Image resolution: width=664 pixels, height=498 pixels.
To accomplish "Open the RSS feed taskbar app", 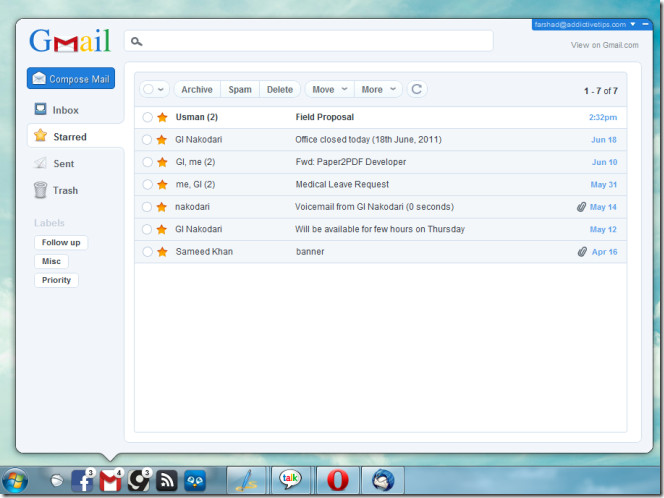I will (x=166, y=481).
